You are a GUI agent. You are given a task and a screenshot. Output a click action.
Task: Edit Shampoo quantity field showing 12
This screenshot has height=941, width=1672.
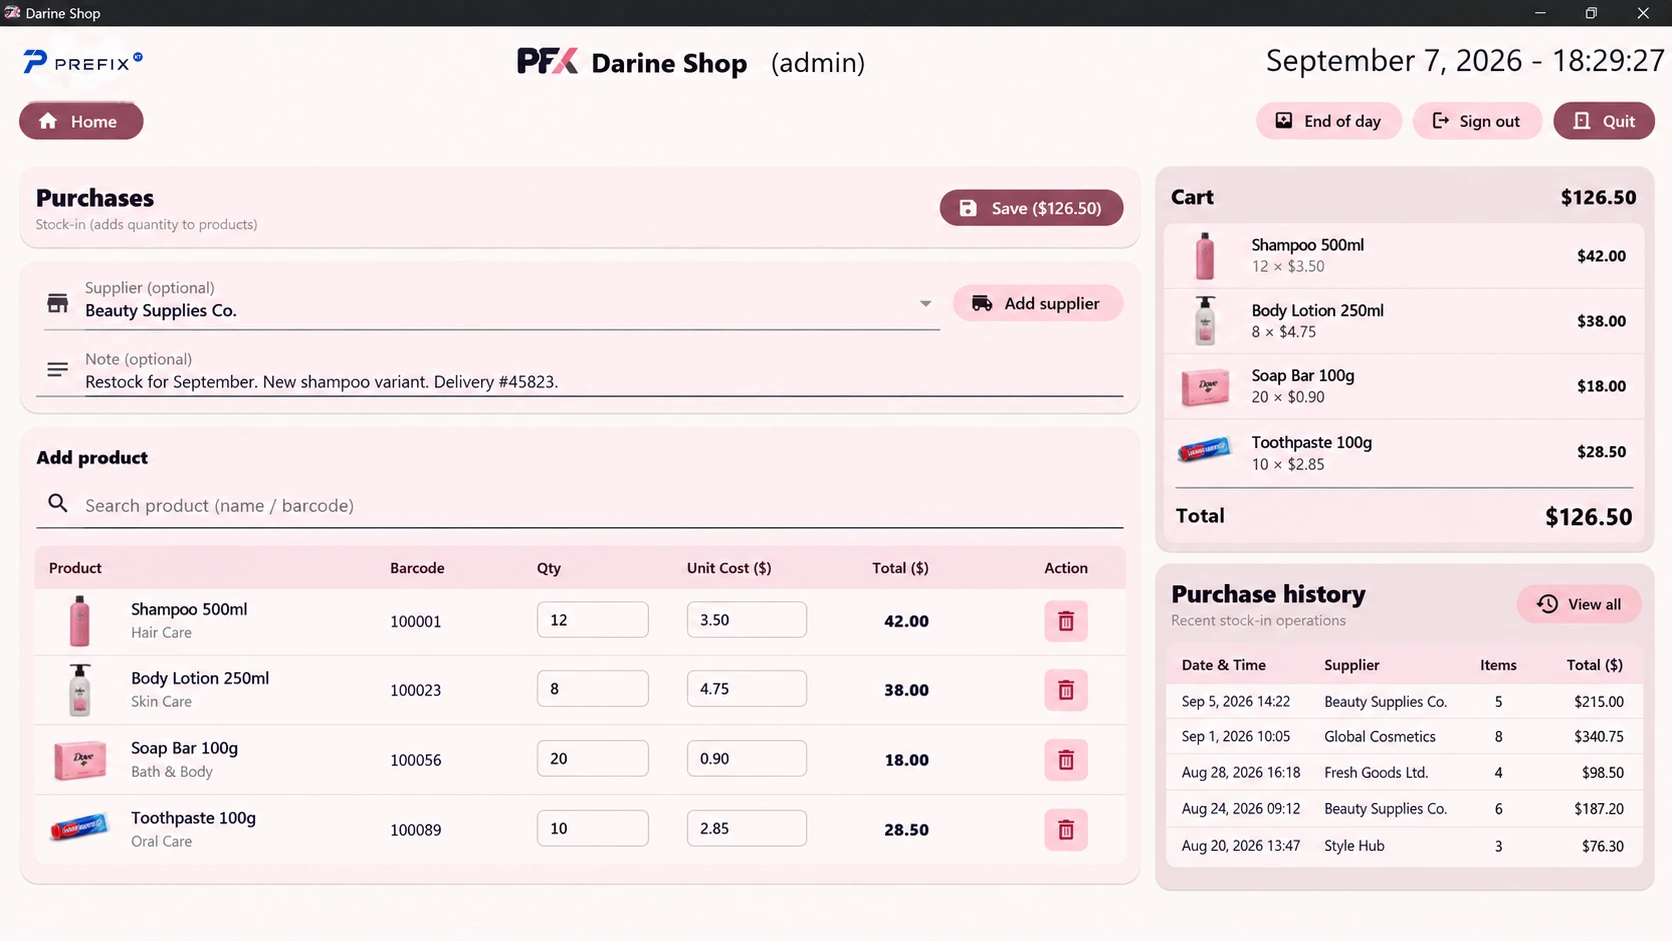(592, 620)
